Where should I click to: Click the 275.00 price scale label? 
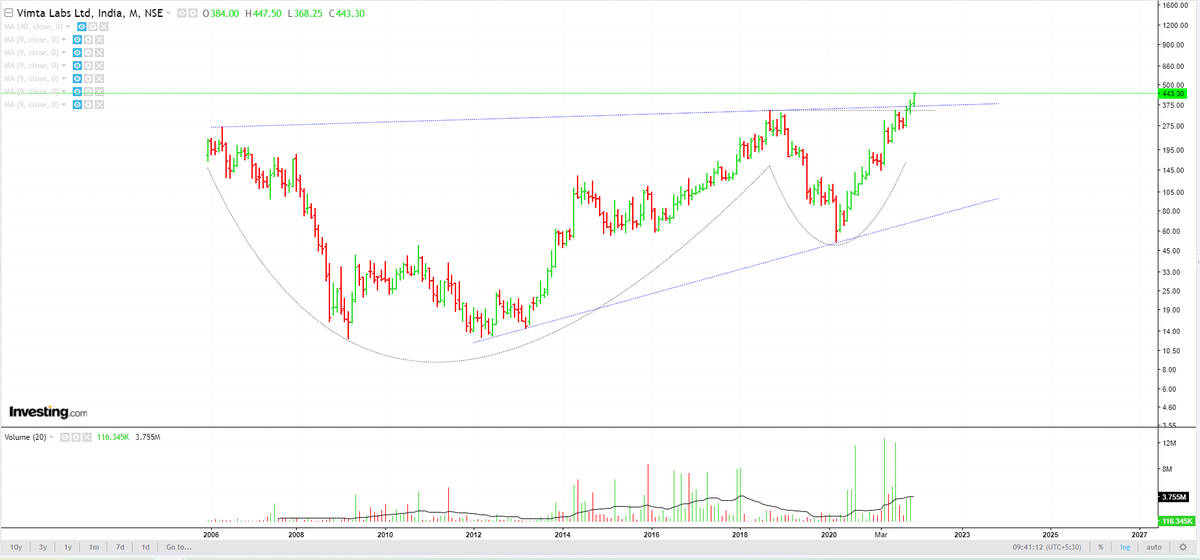tap(1175, 126)
